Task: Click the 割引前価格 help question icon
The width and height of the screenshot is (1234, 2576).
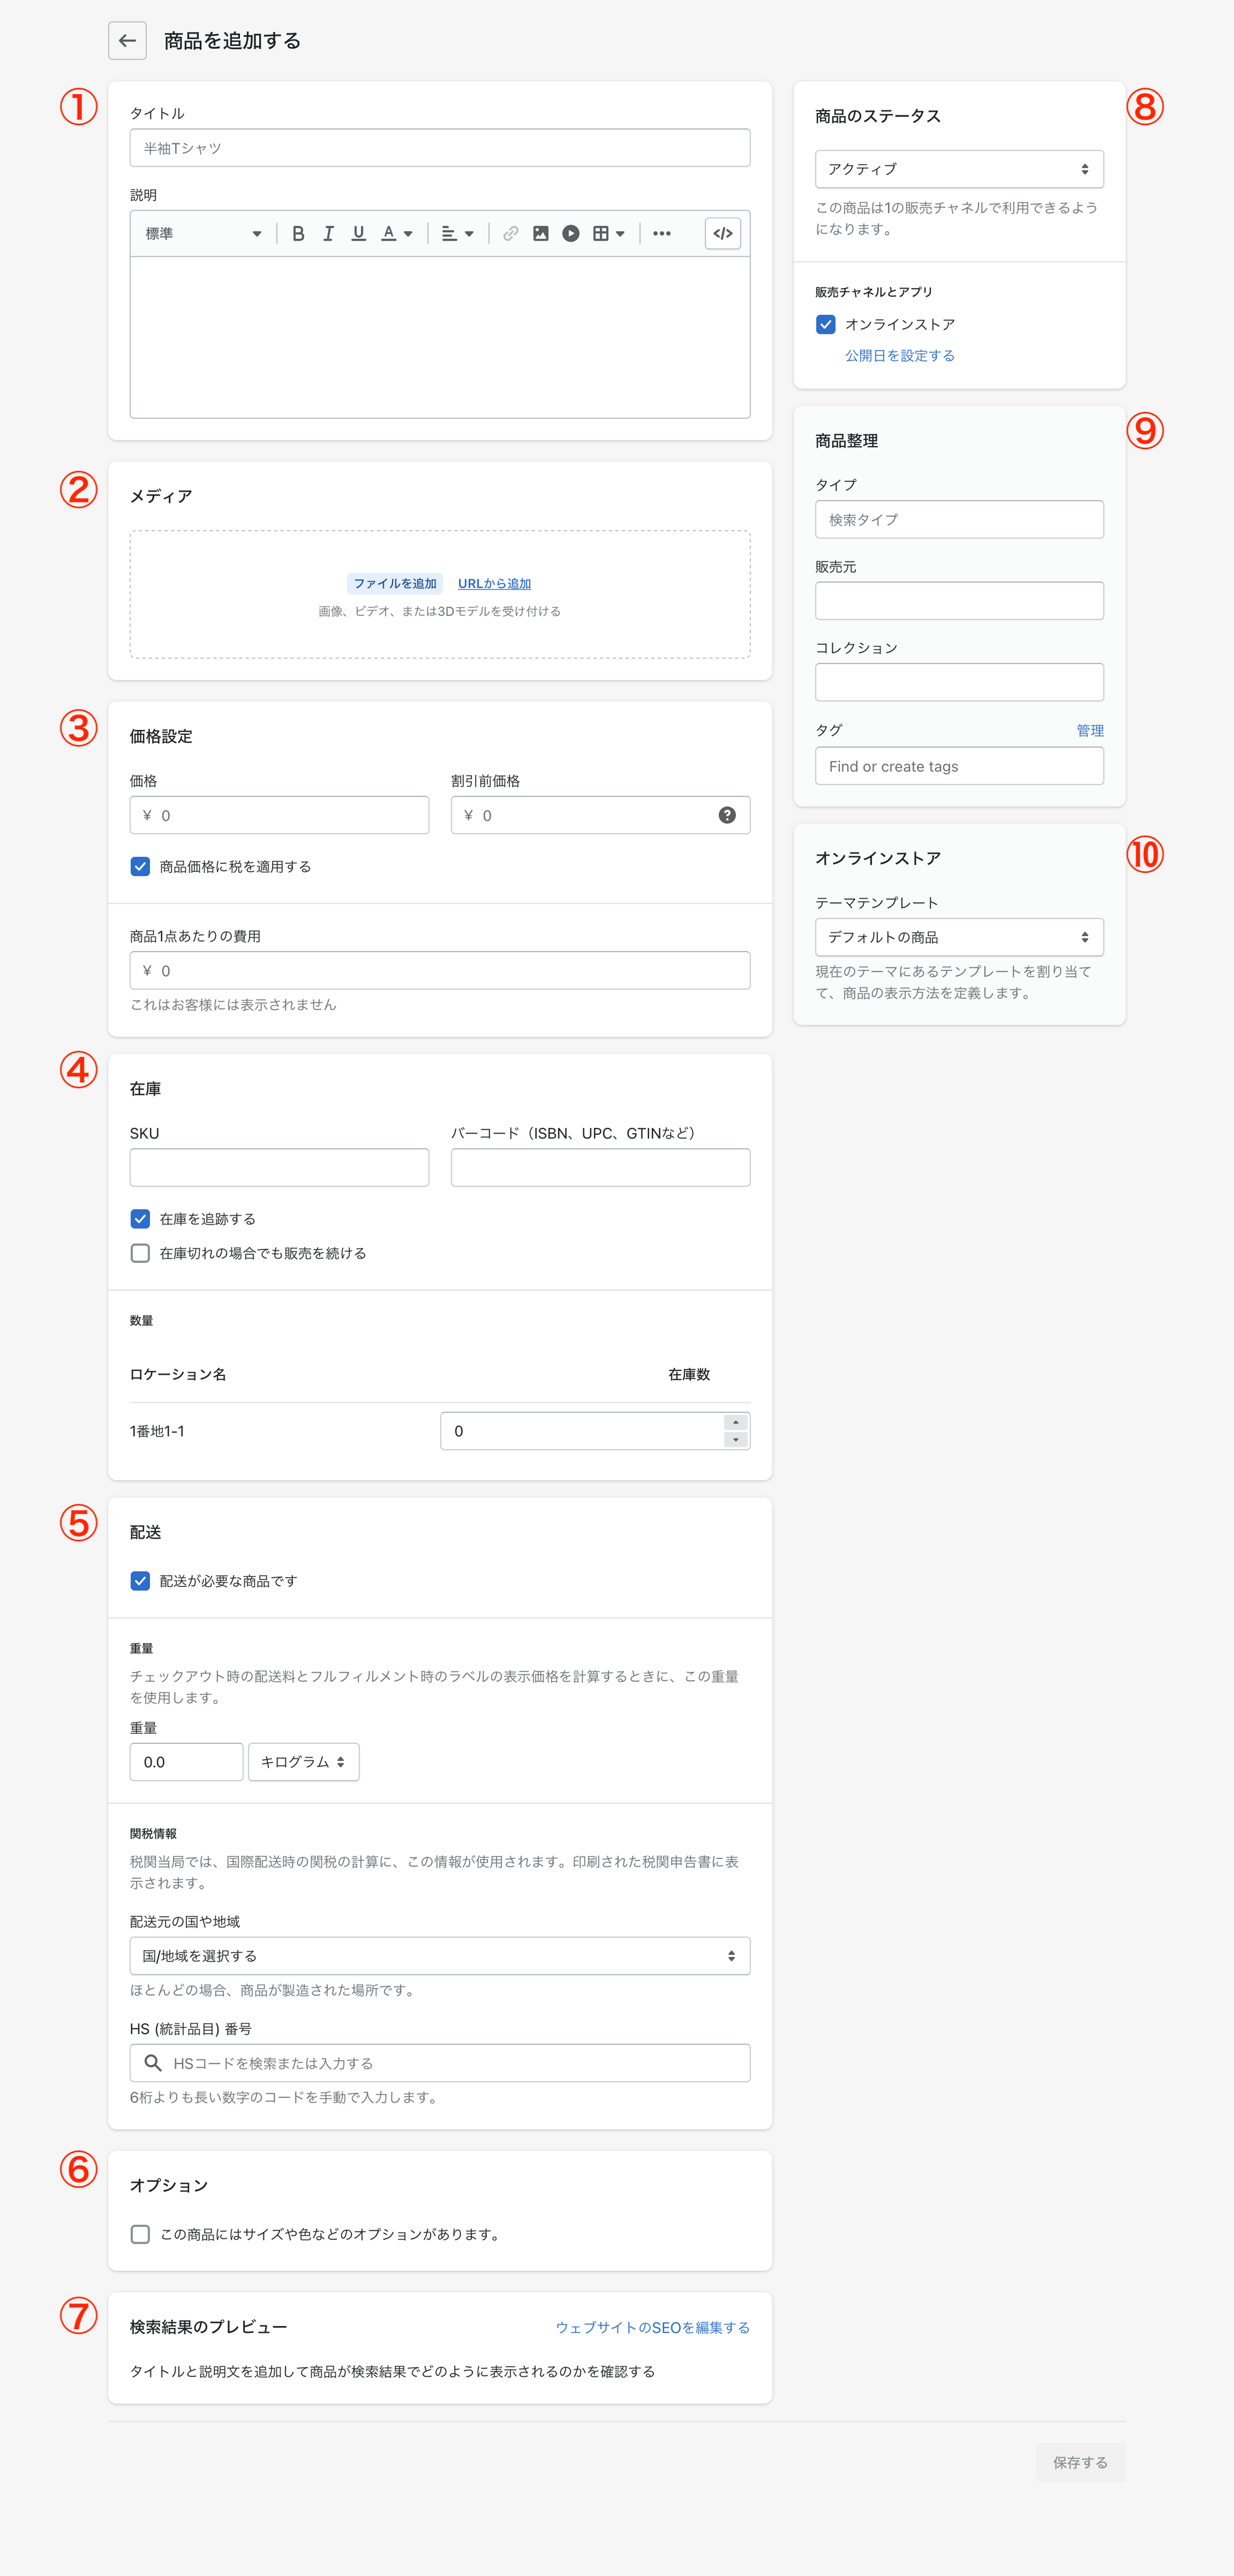Action: (x=727, y=815)
